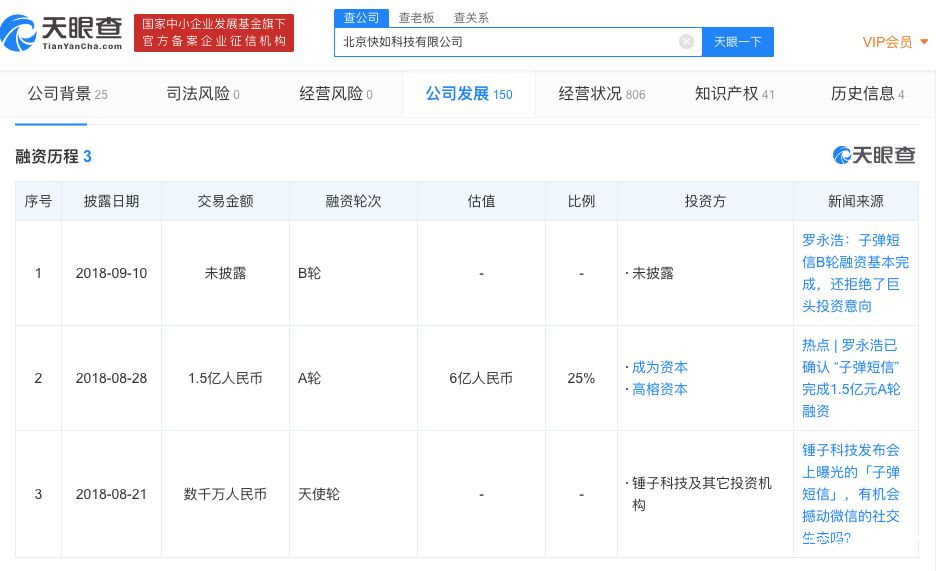Image resolution: width=936 pixels, height=571 pixels.
Task: Select valuation cell 6亿人民币
Action: (x=481, y=378)
